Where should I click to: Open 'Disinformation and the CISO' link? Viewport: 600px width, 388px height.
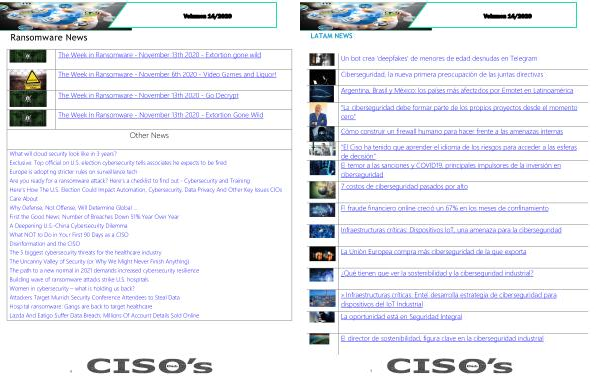point(45,244)
